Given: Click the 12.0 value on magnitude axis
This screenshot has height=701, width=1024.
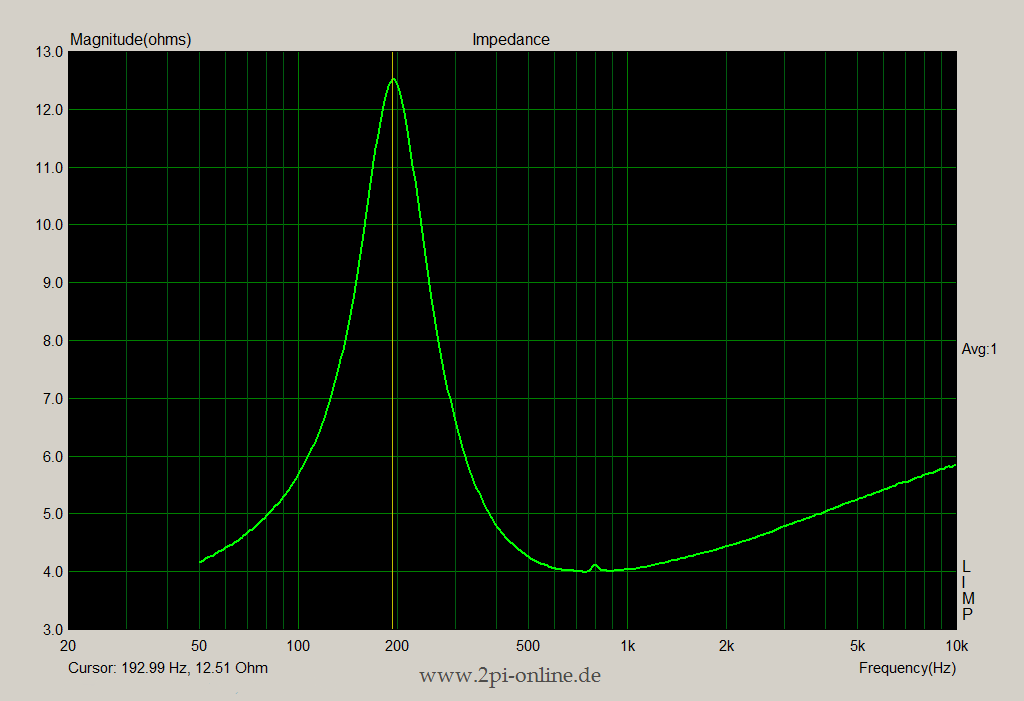Looking at the screenshot, I should [x=50, y=110].
